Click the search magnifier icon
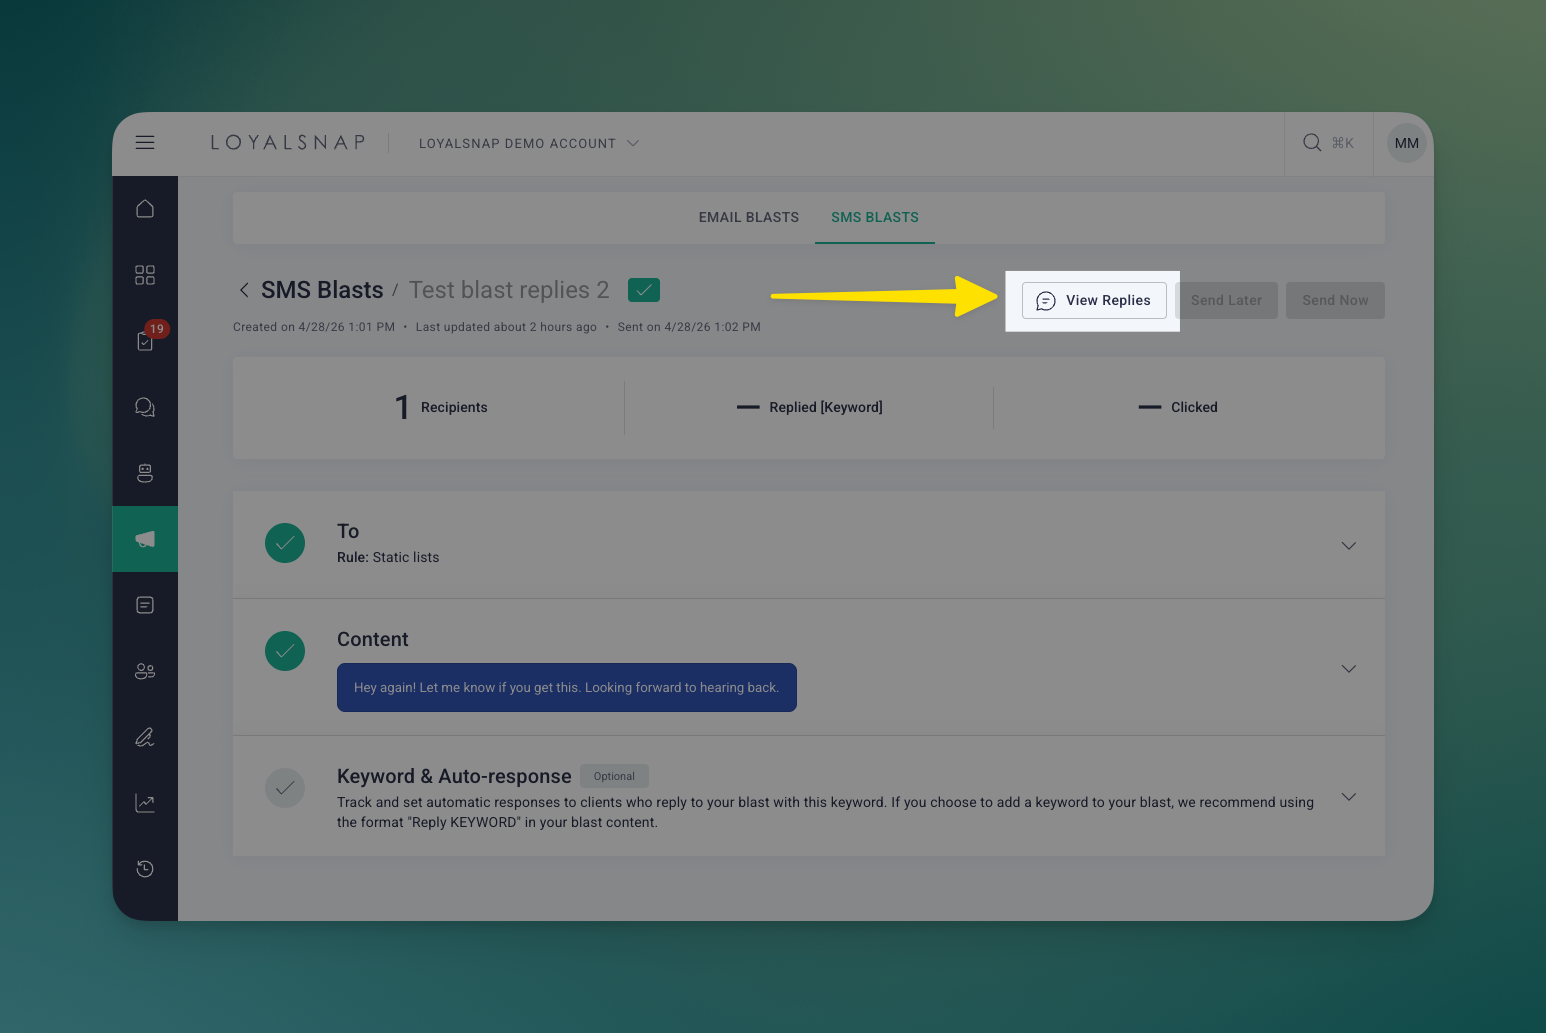1546x1033 pixels. coord(1312,143)
